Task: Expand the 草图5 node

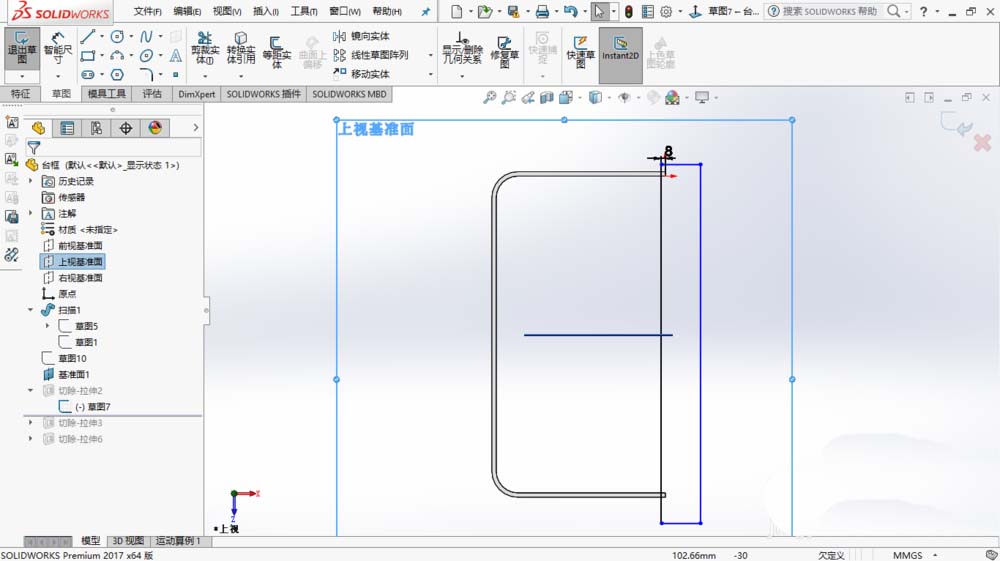Action: pyautogui.click(x=47, y=326)
